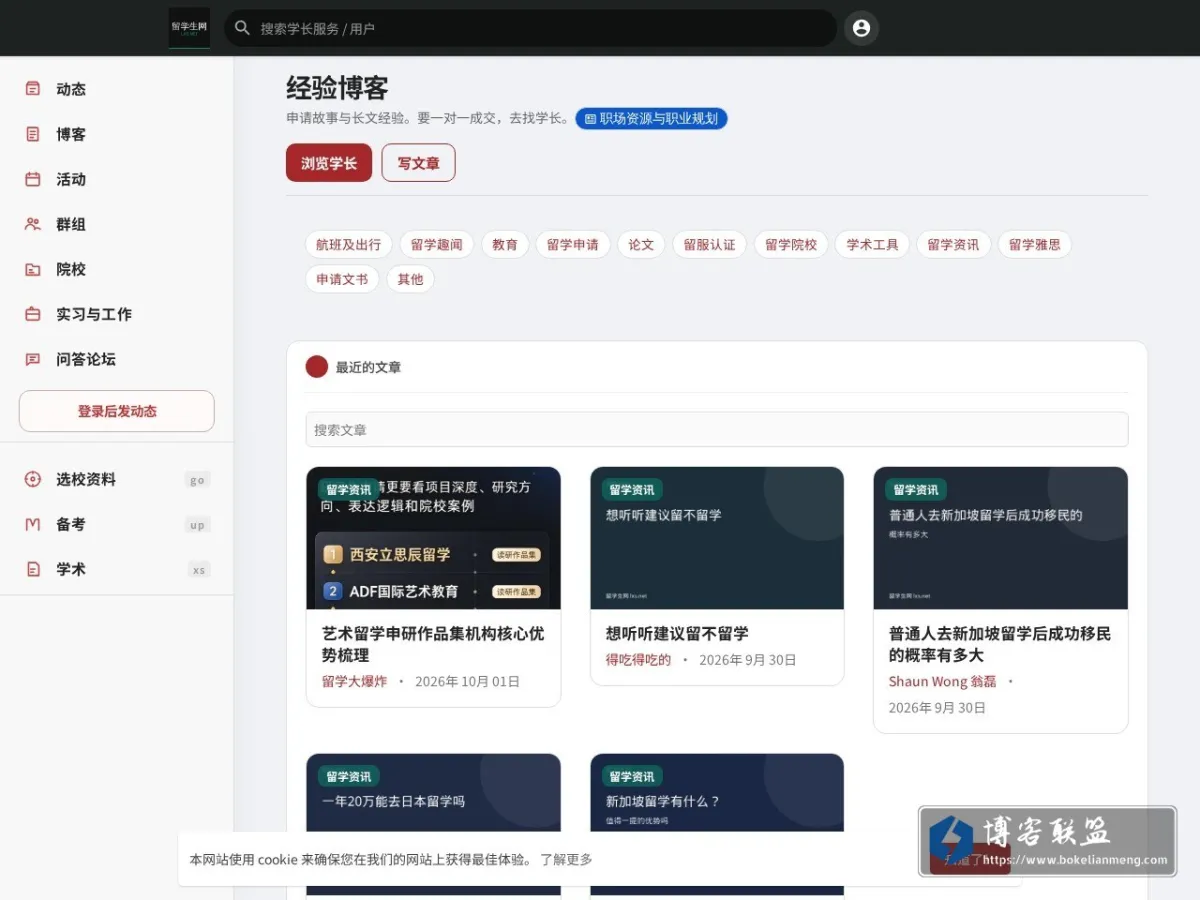Click the 了解更多 cookie link
The height and width of the screenshot is (900, 1200).
click(x=566, y=859)
